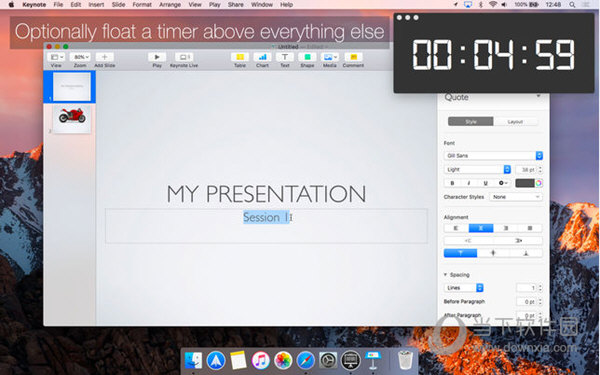
Task: Click the line spacing value field
Action: 526,288
